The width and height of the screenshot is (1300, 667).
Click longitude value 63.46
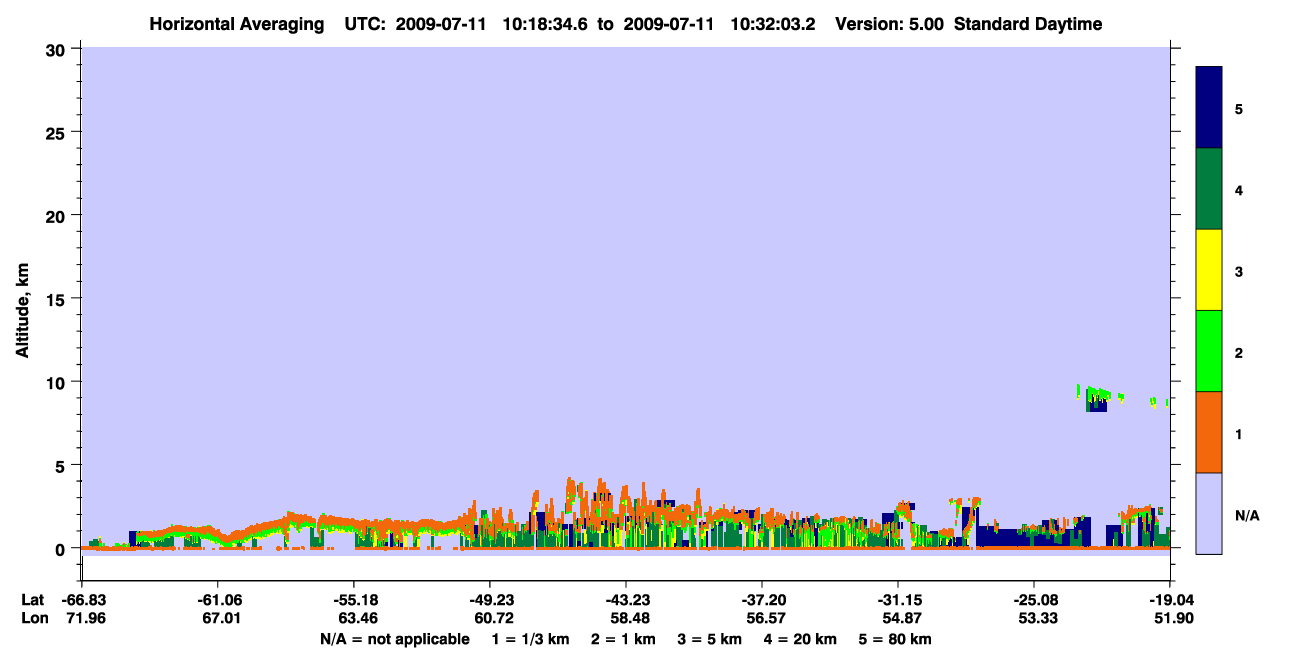(356, 618)
